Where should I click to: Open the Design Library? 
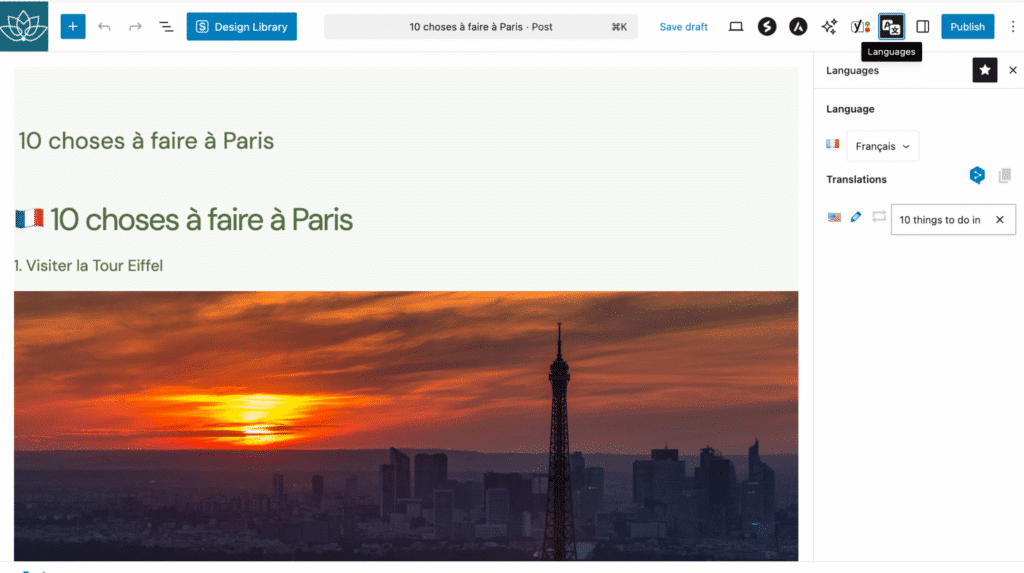point(242,27)
